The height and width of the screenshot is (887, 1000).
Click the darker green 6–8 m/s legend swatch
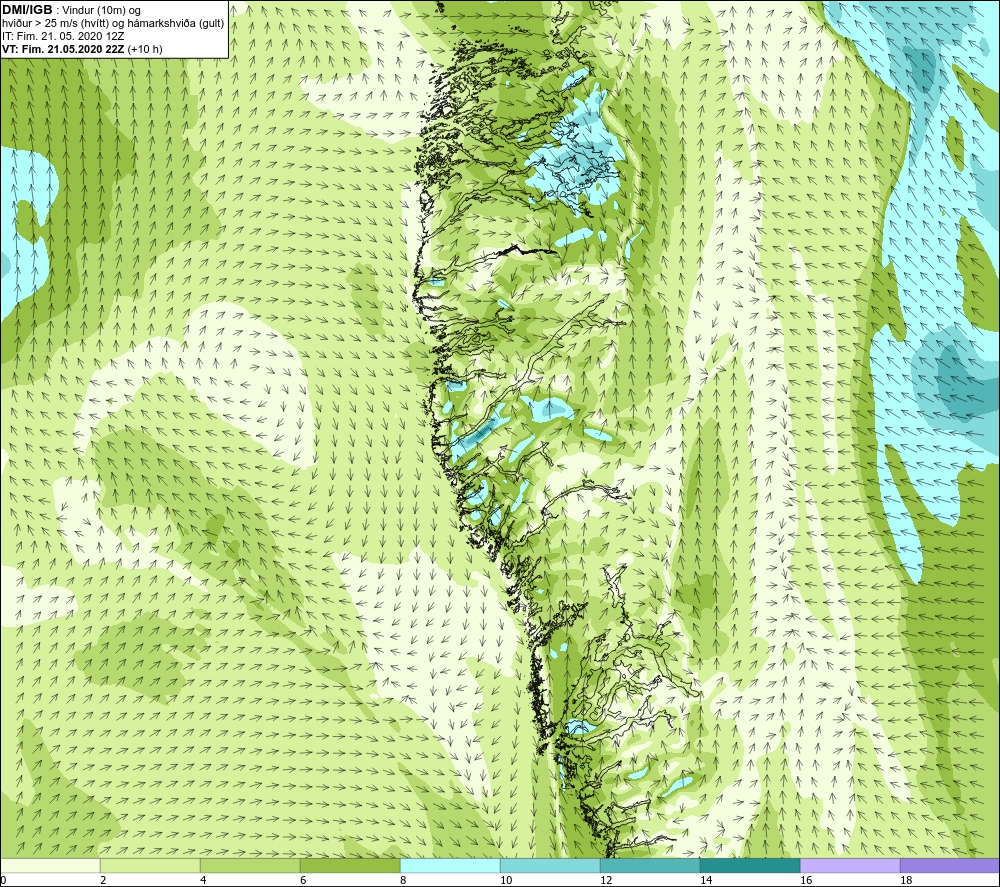click(350, 865)
